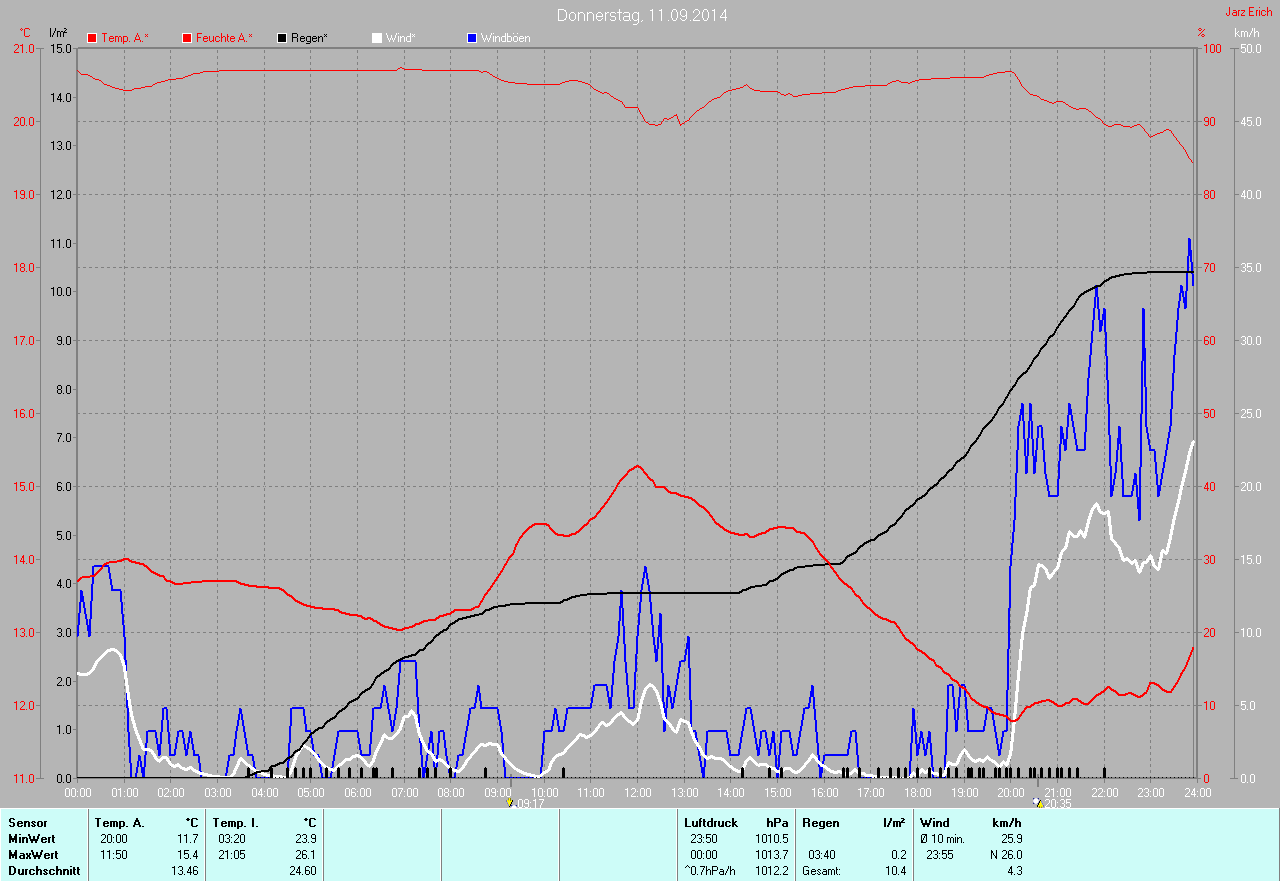Screen dimensions: 1280x881
Task: Click the indoor average value "24.60"
Action: pos(302,870)
